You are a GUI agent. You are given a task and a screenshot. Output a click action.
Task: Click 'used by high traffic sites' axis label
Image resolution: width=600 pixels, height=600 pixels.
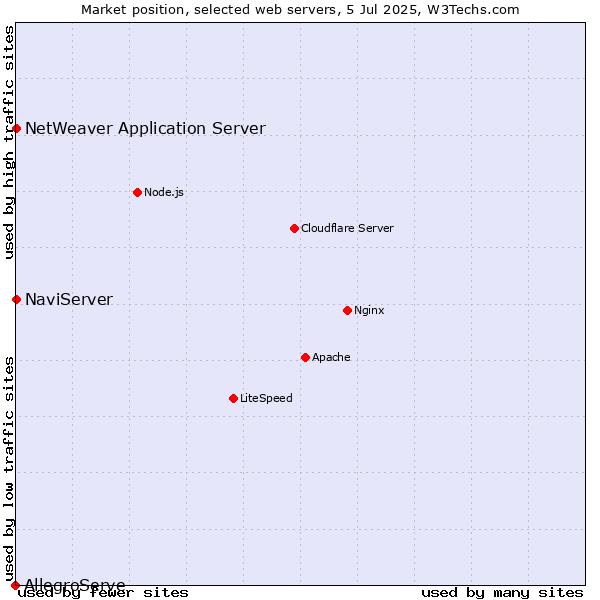click(9, 142)
